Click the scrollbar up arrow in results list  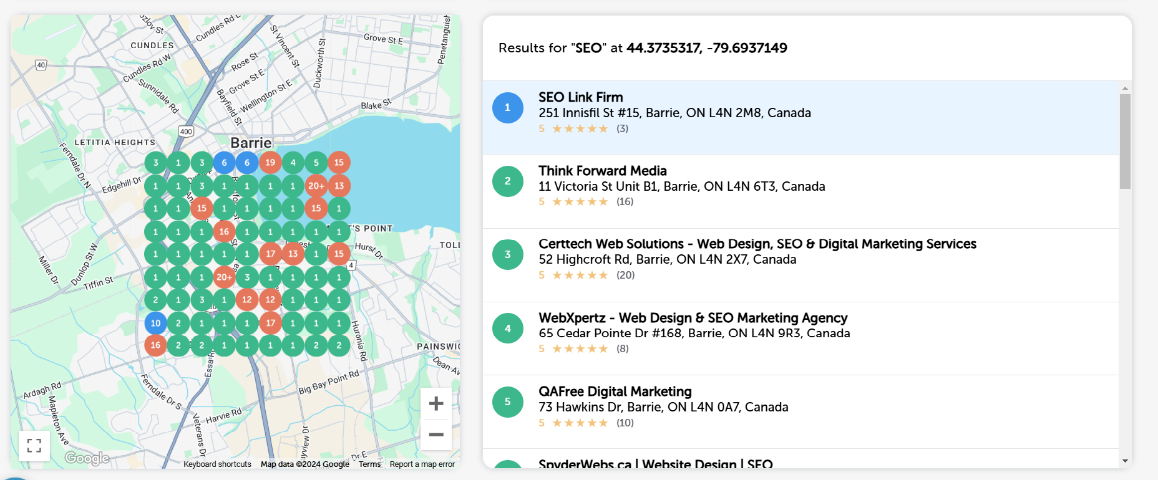[1125, 89]
